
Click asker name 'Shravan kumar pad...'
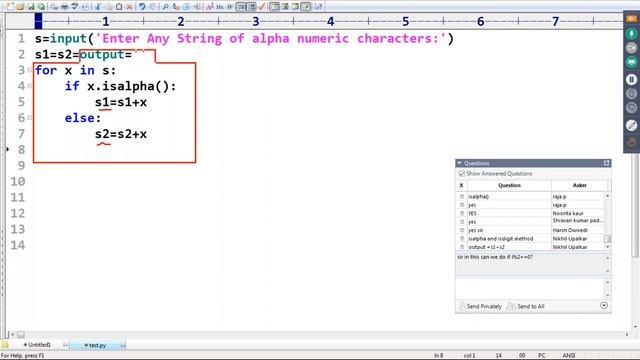(x=578, y=221)
